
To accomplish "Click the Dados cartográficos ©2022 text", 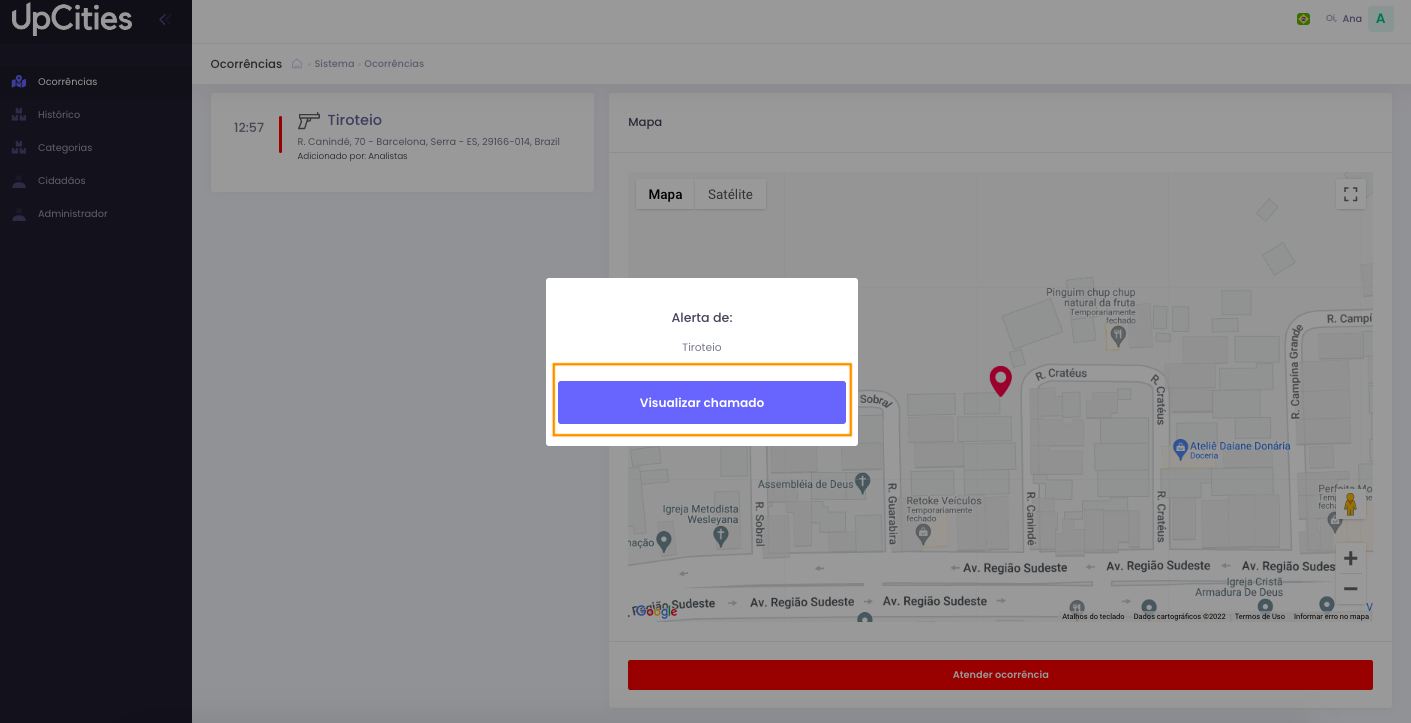I will click(1180, 617).
